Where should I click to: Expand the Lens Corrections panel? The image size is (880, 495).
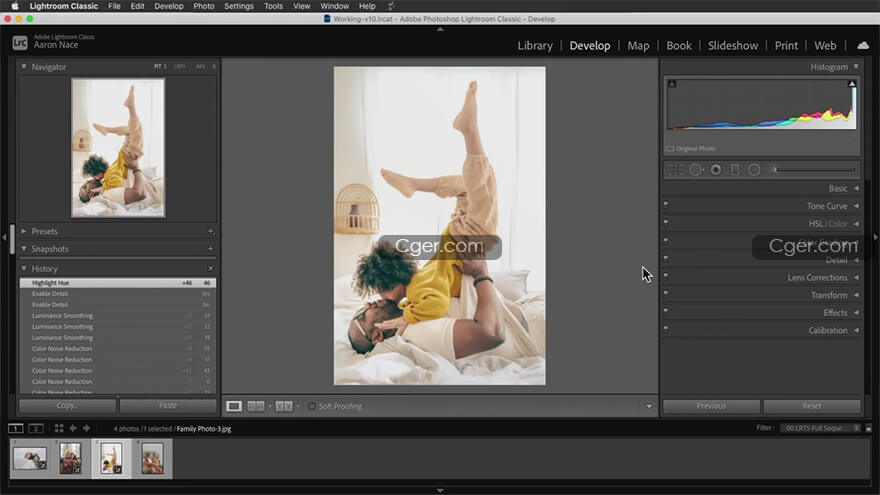click(x=856, y=277)
